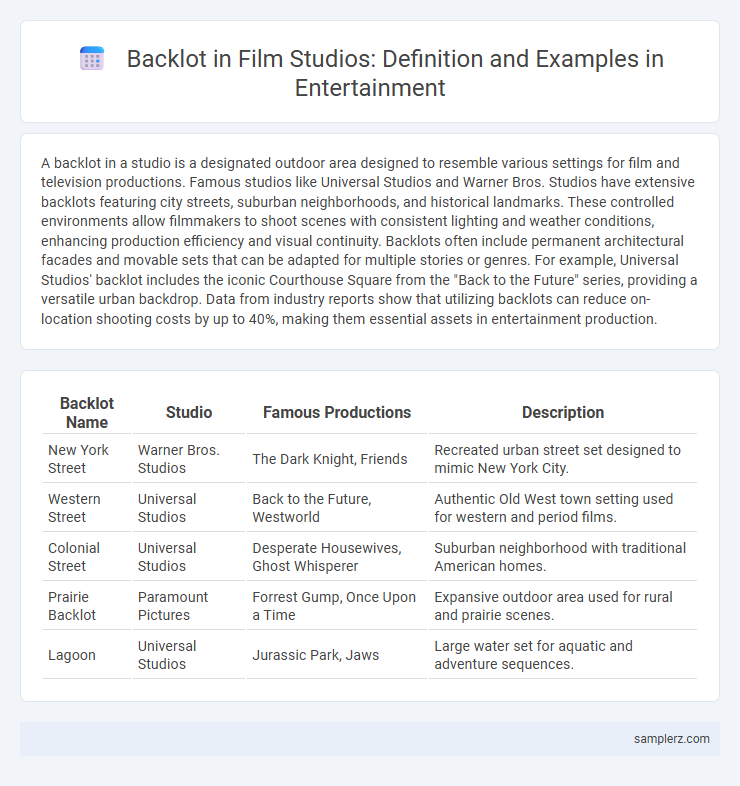
Task: Click the 'Warner Bros. Studios' cell
Action: pyautogui.click(x=189, y=459)
